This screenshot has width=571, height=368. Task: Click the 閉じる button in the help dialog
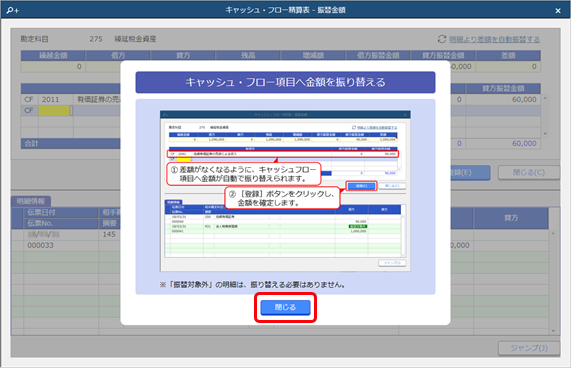pyautogui.click(x=285, y=307)
